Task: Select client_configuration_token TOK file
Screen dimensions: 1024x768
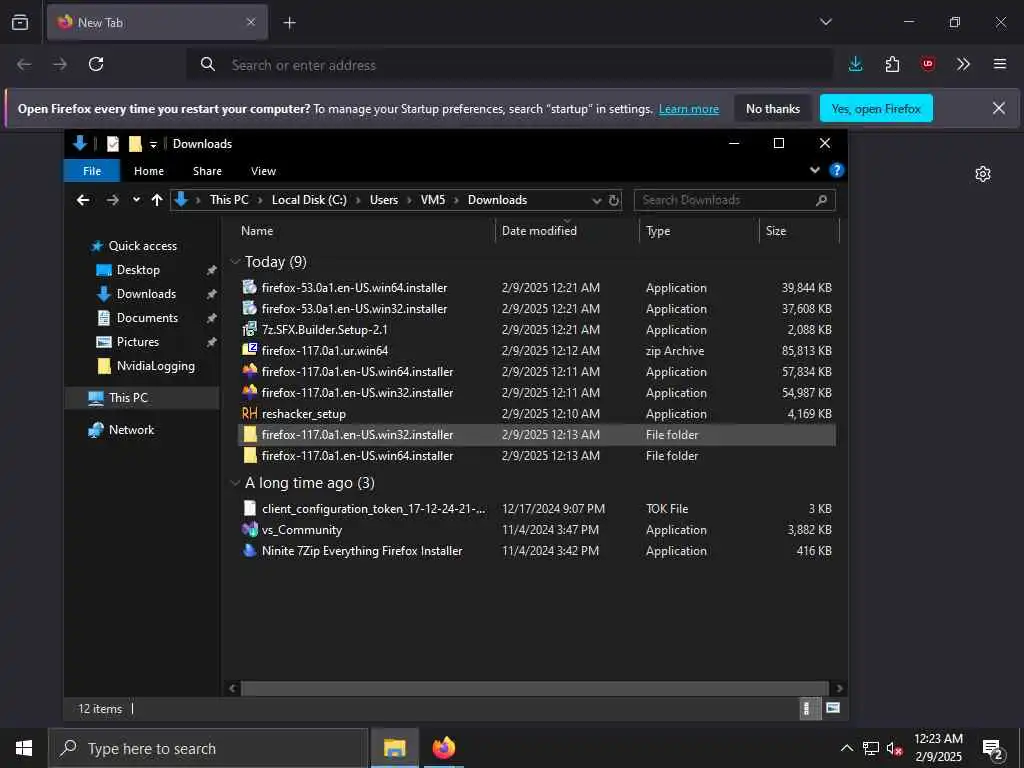Action: pos(536,509)
